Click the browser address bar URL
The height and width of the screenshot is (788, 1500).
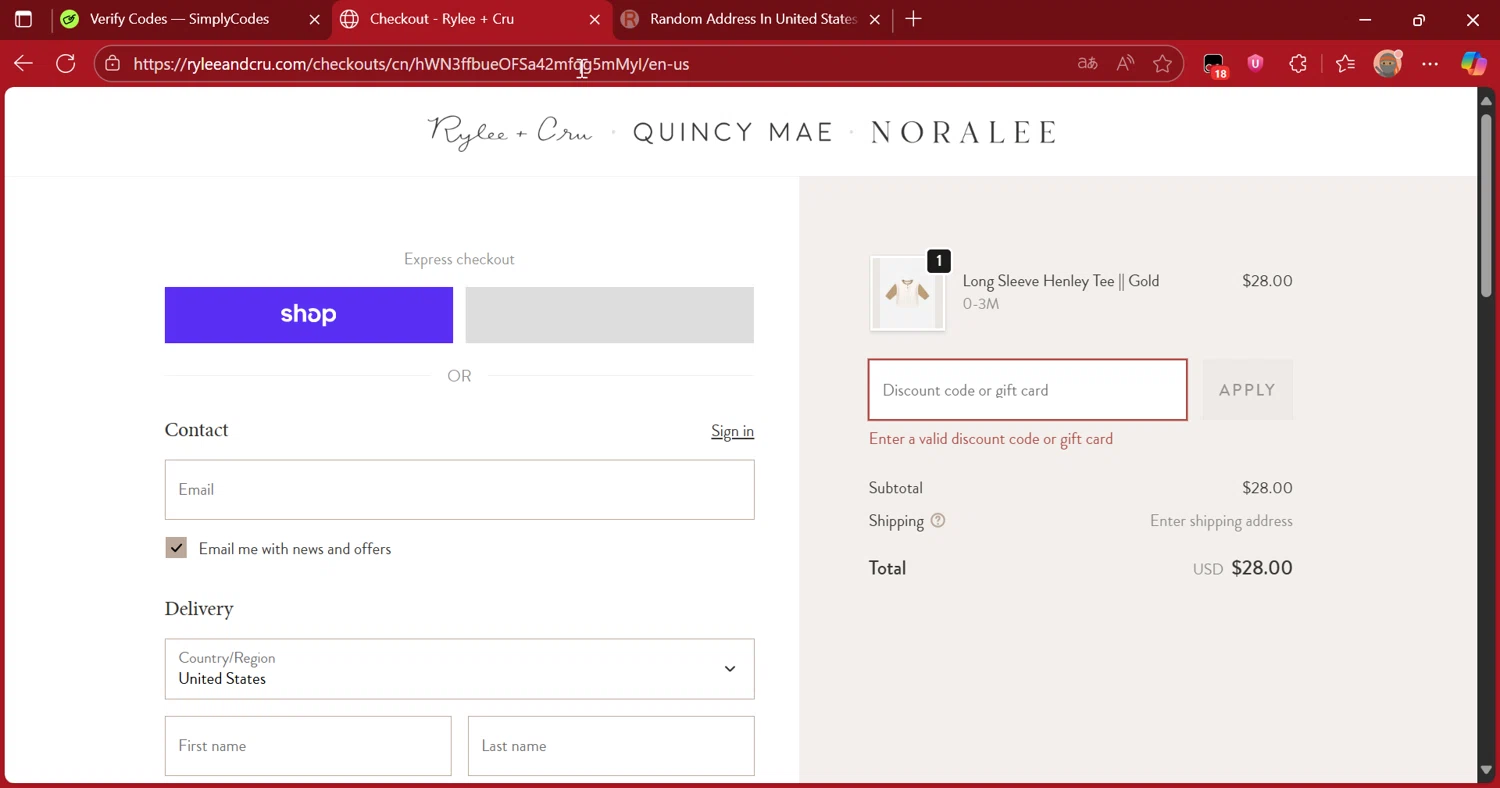(411, 64)
